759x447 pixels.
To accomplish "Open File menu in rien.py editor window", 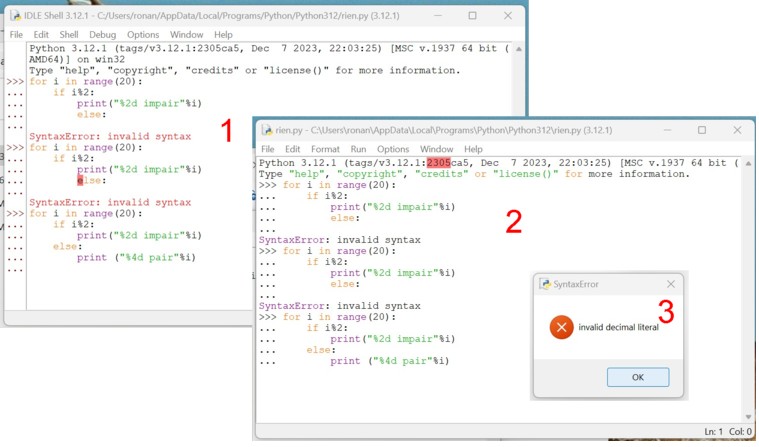I will coord(268,149).
